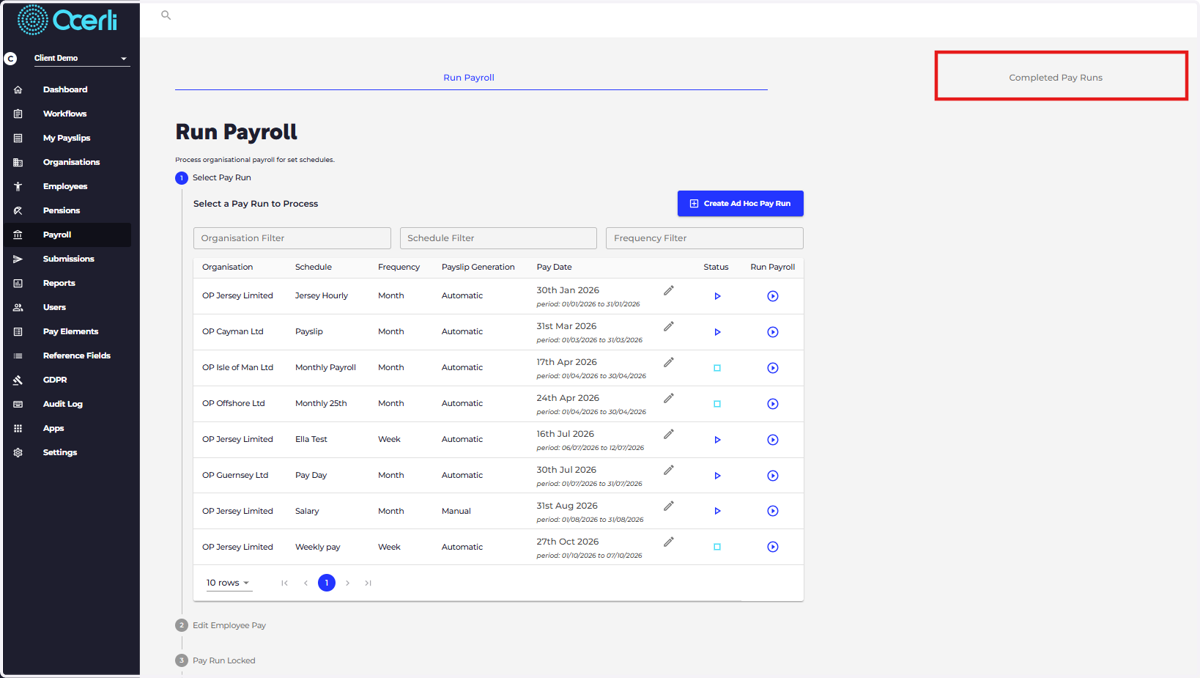Click the GDPR gavel icon

pyautogui.click(x=18, y=380)
